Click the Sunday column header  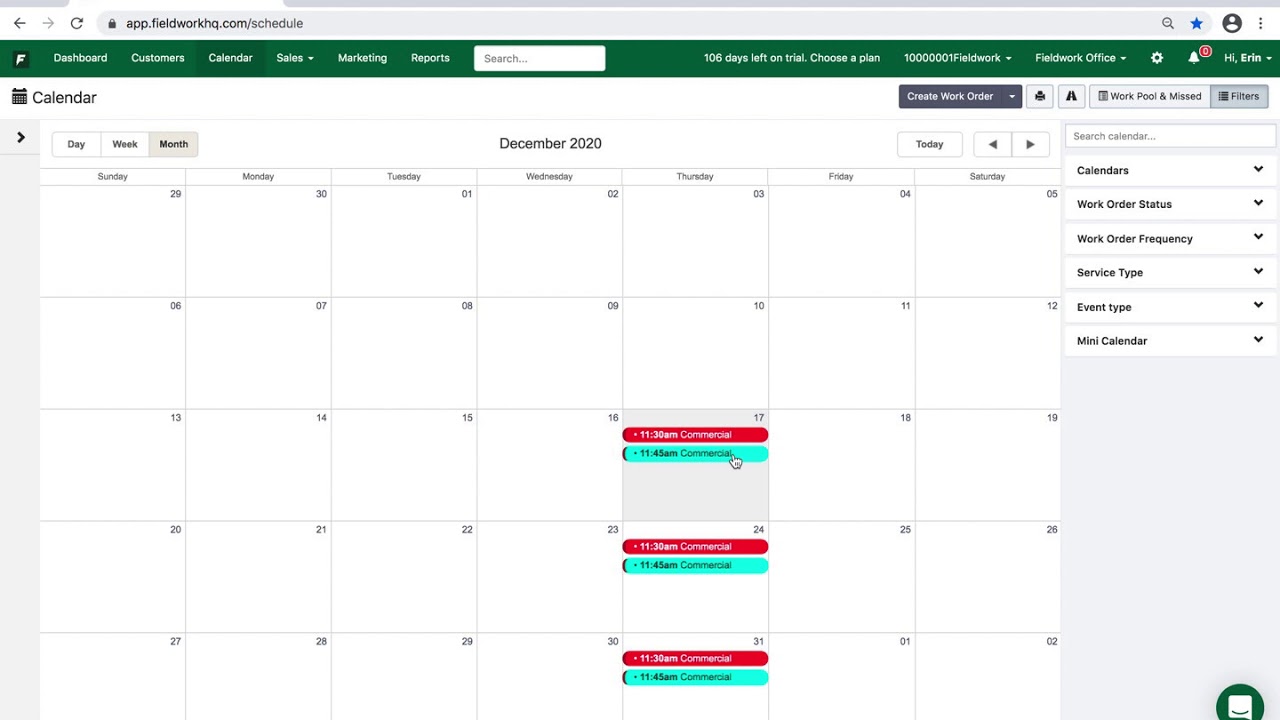113,176
